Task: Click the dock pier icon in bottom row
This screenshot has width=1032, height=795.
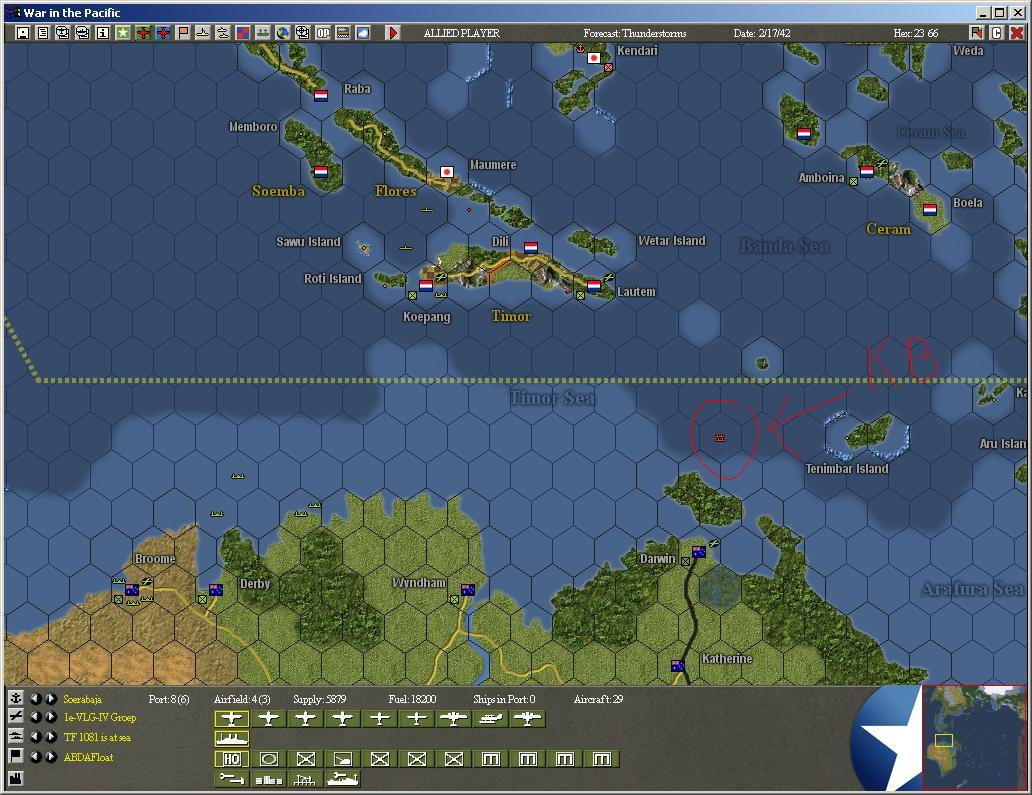Action: (x=305, y=779)
